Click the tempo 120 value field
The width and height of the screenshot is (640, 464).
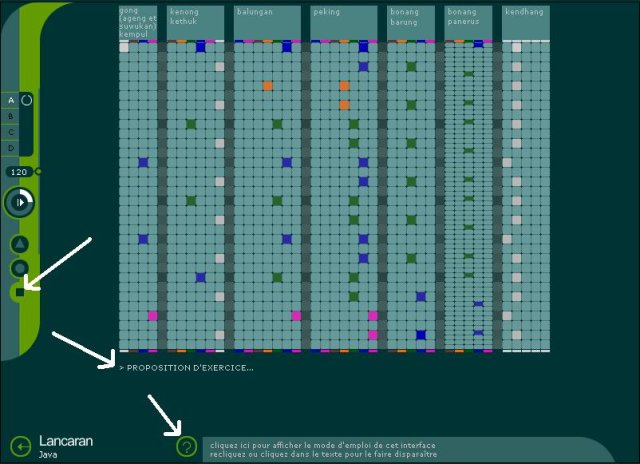19,172
